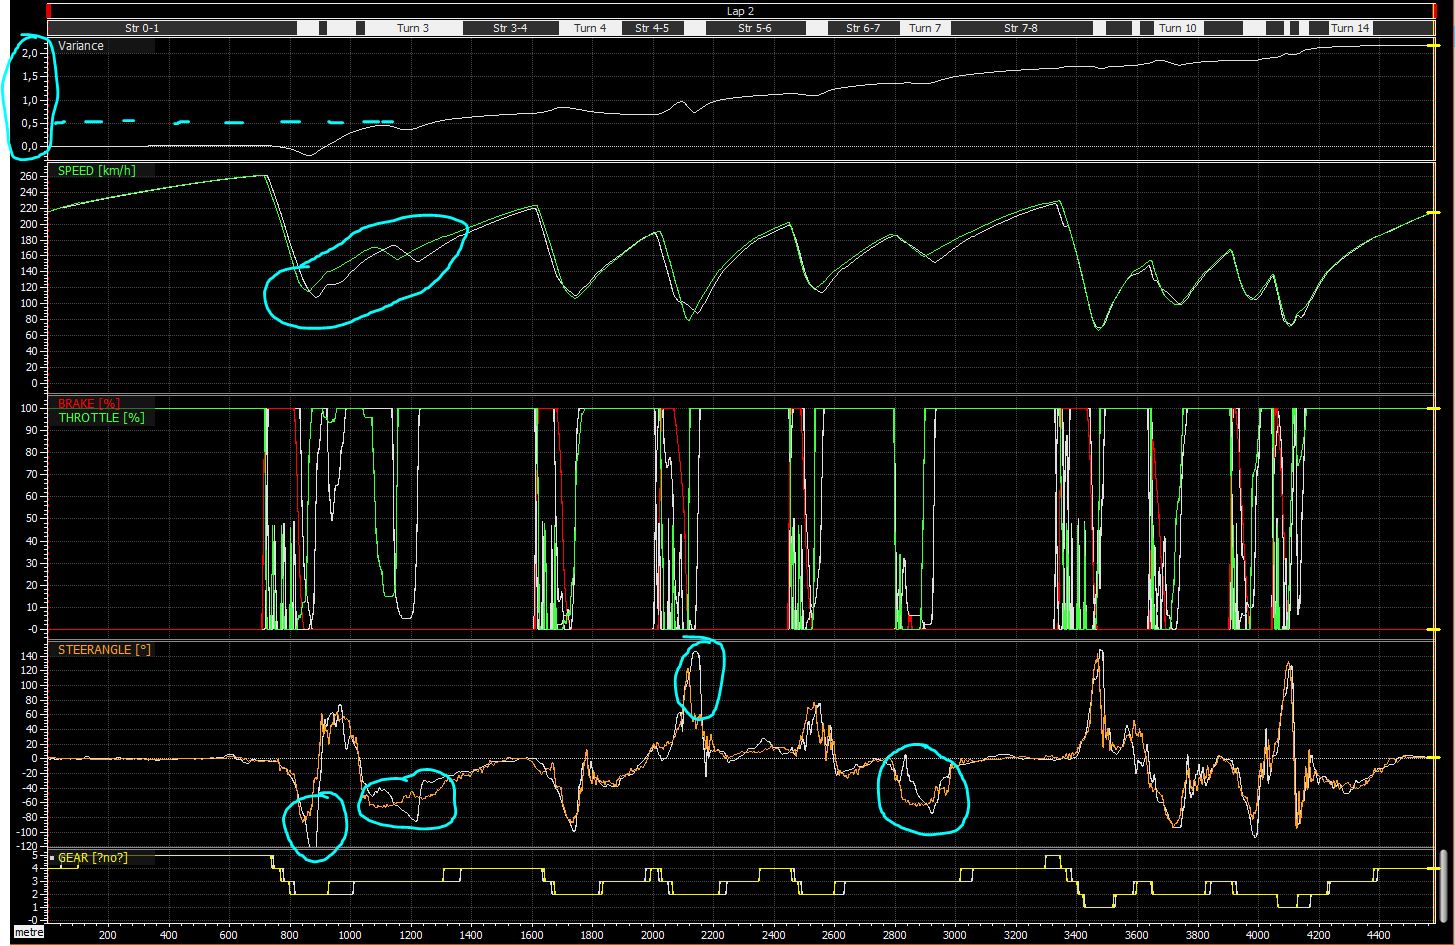Select the Turn 14 track section
The height and width of the screenshot is (946, 1455).
click(x=1349, y=28)
